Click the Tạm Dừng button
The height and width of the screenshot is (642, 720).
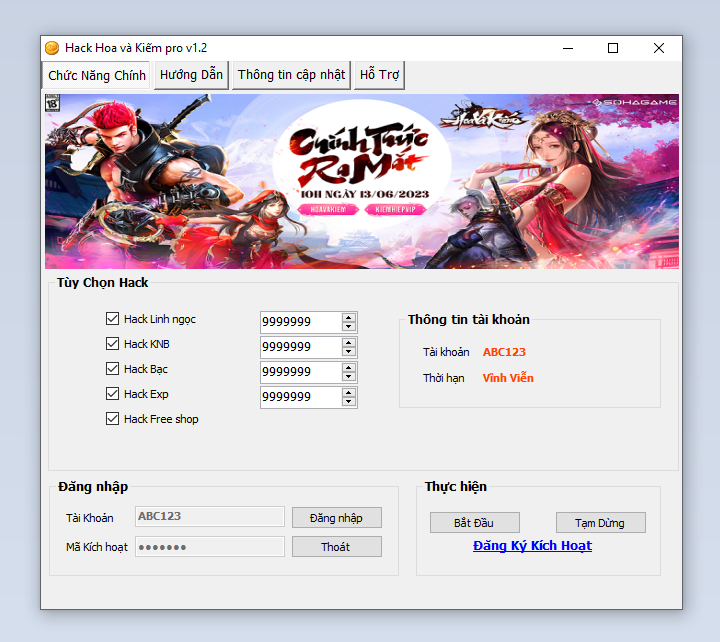[x=600, y=523]
